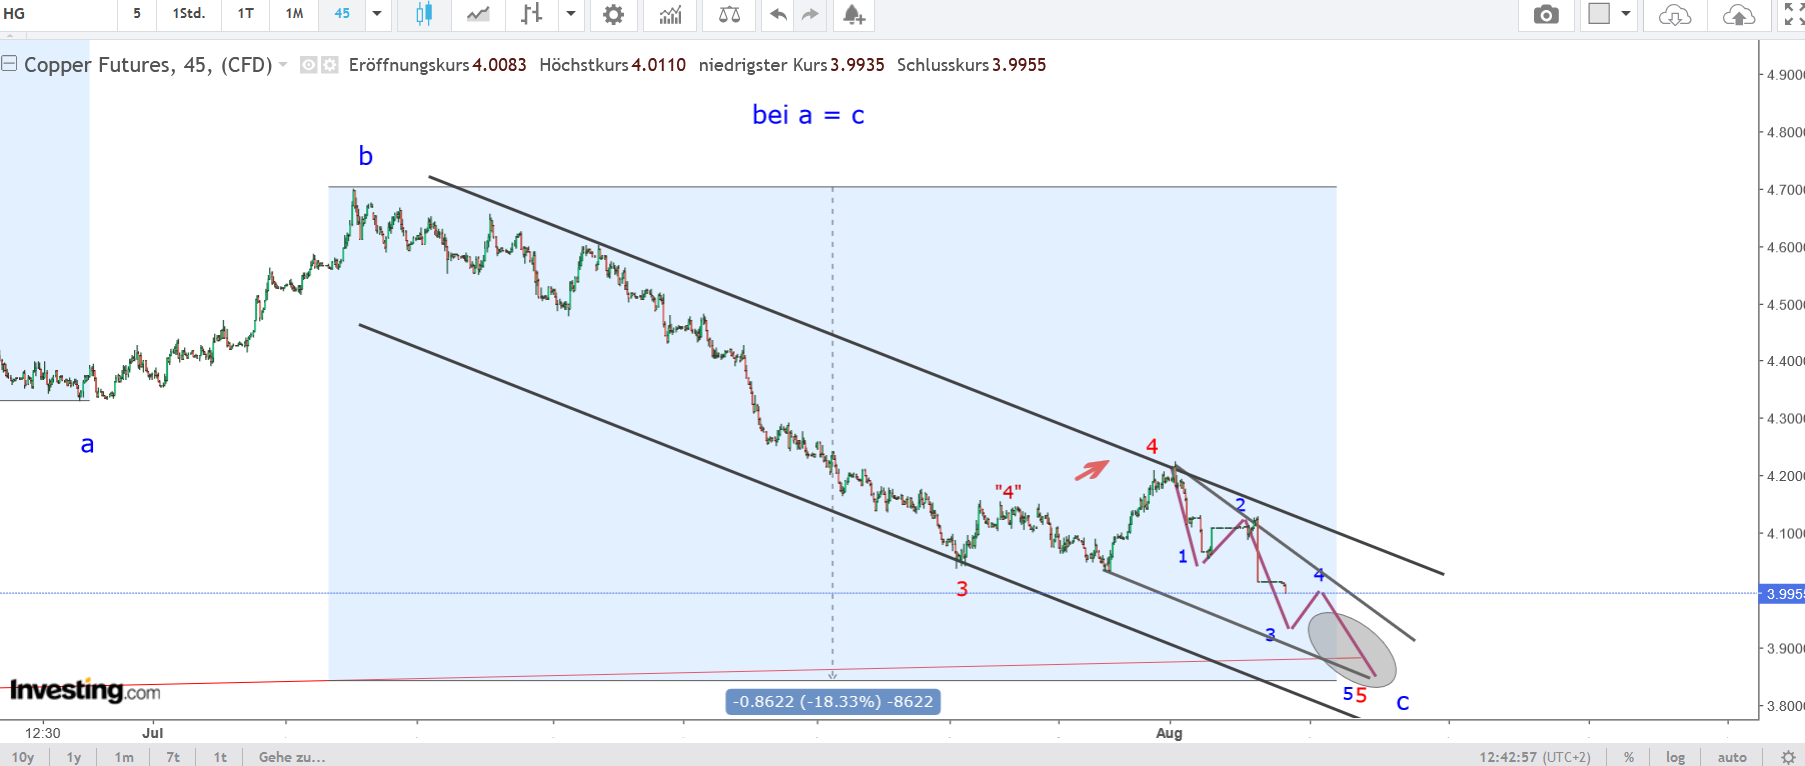Choose the 1Std. interval
Screen dimensions: 1805x766
(x=189, y=14)
